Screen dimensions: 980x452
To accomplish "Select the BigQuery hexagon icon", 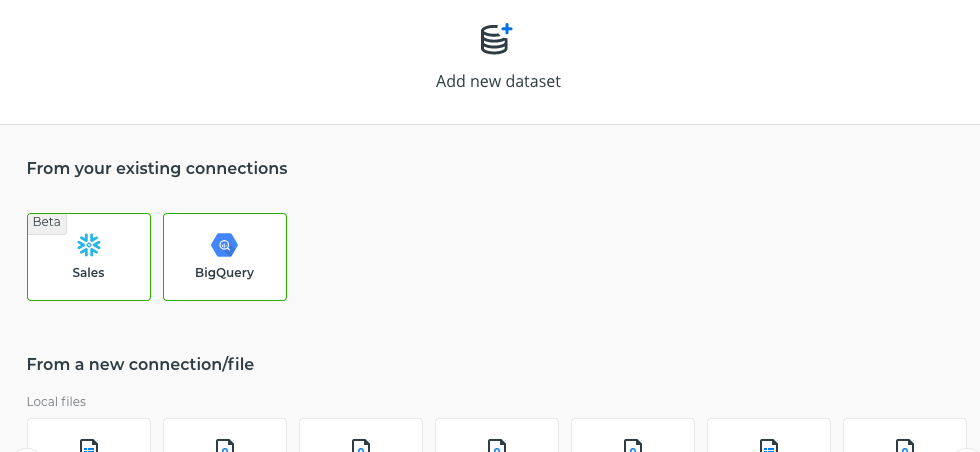I will pos(224,245).
